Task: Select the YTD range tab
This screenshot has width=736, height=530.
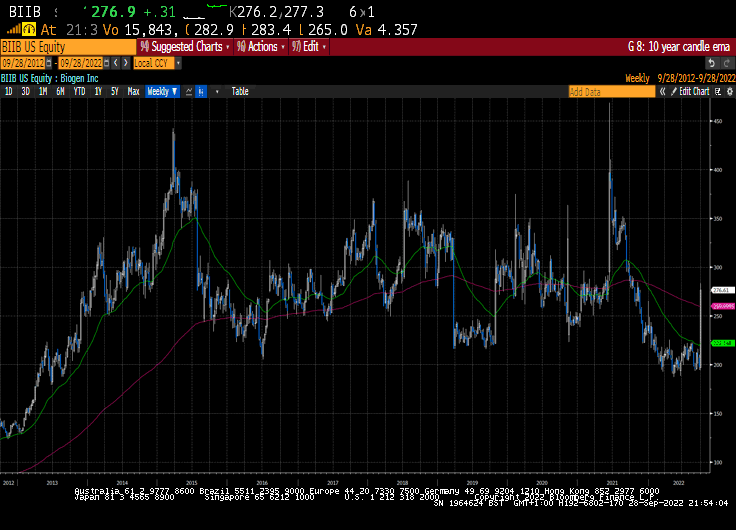Action: point(79,92)
